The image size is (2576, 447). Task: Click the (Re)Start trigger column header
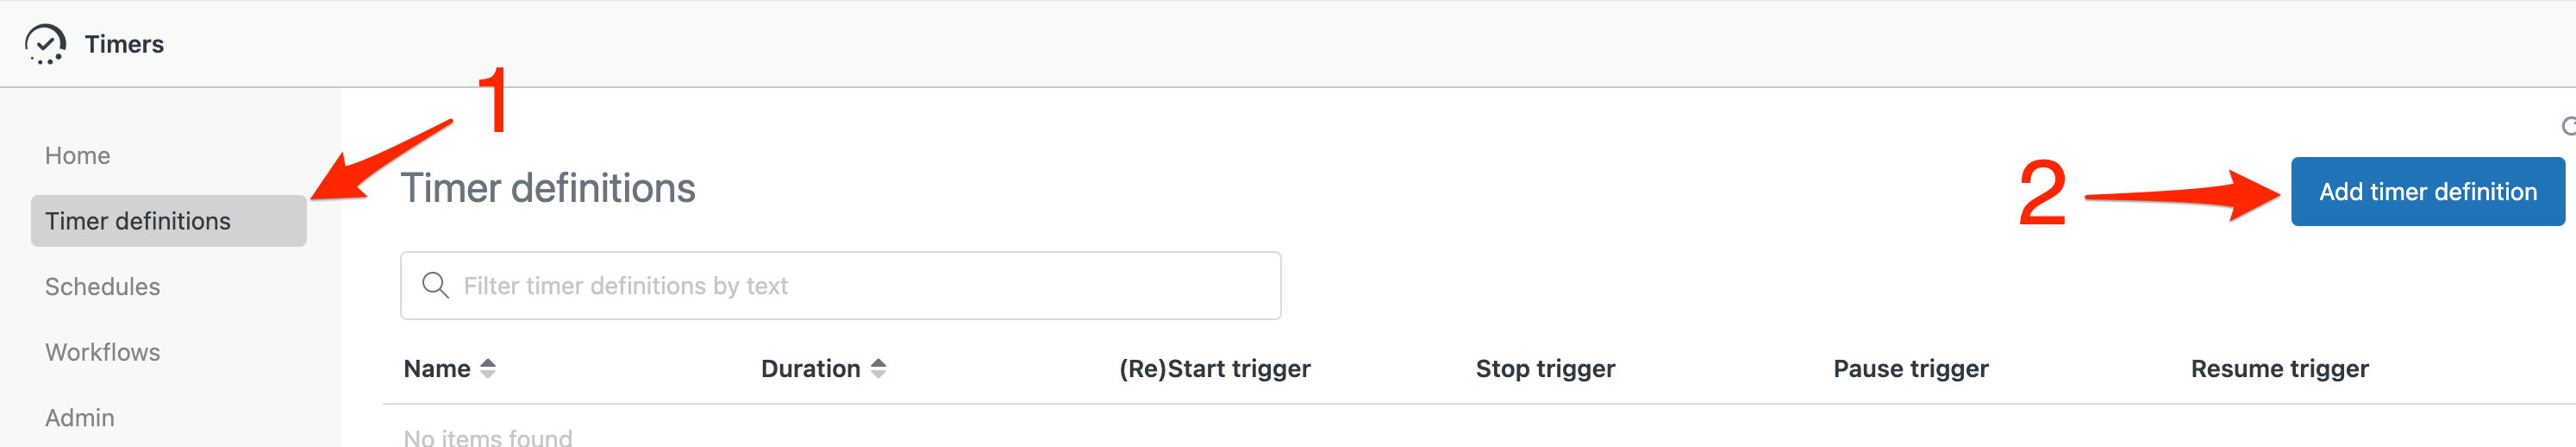click(x=1214, y=368)
